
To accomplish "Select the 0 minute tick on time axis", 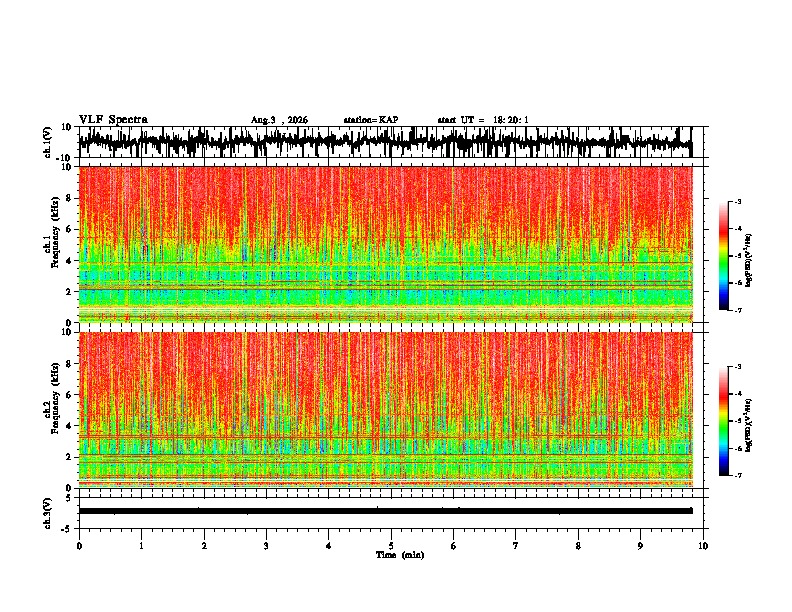I will pyautogui.click(x=79, y=546).
